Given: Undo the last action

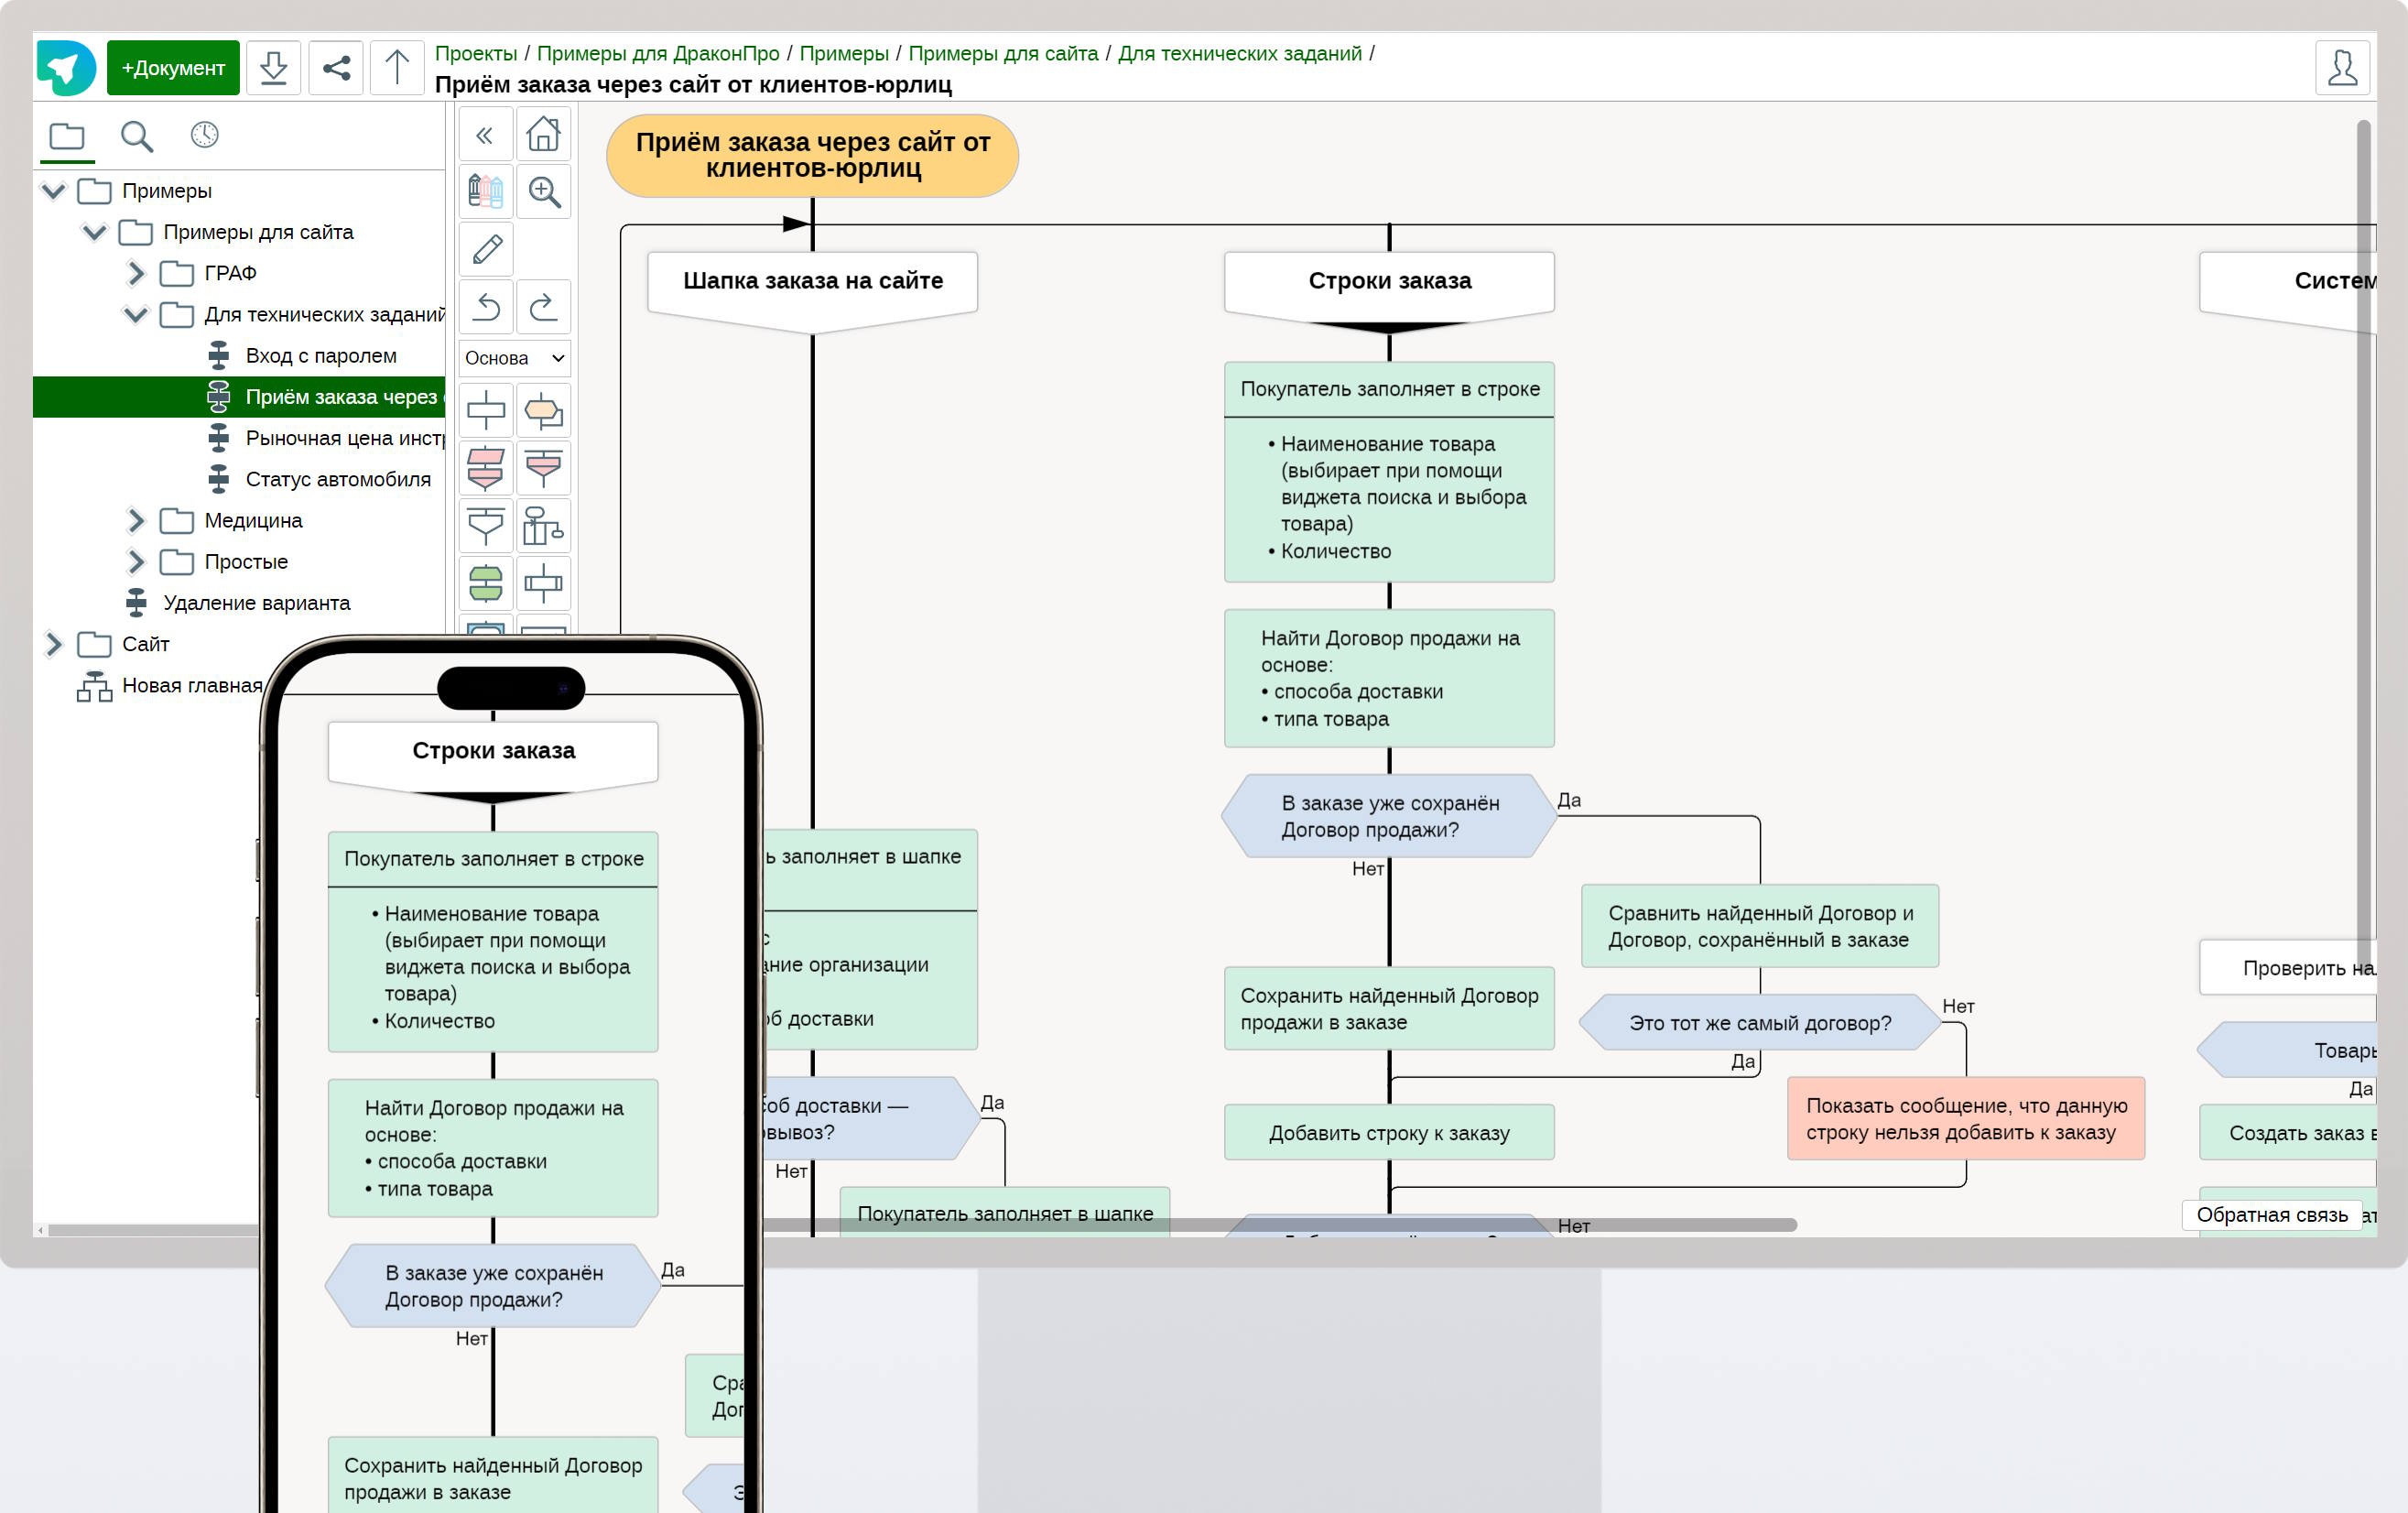Looking at the screenshot, I should [486, 306].
